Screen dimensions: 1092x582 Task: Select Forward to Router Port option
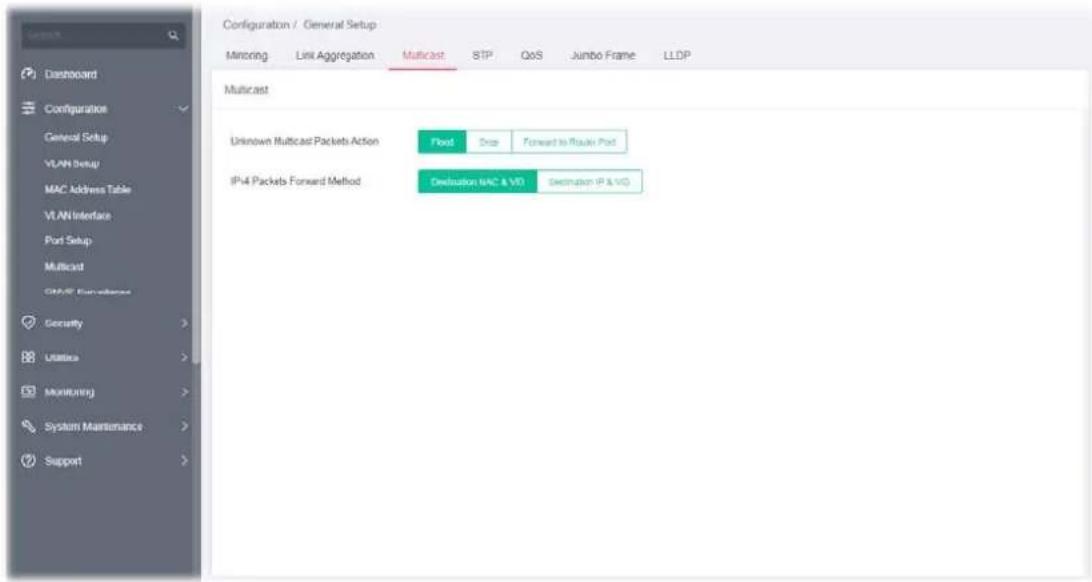click(570, 142)
